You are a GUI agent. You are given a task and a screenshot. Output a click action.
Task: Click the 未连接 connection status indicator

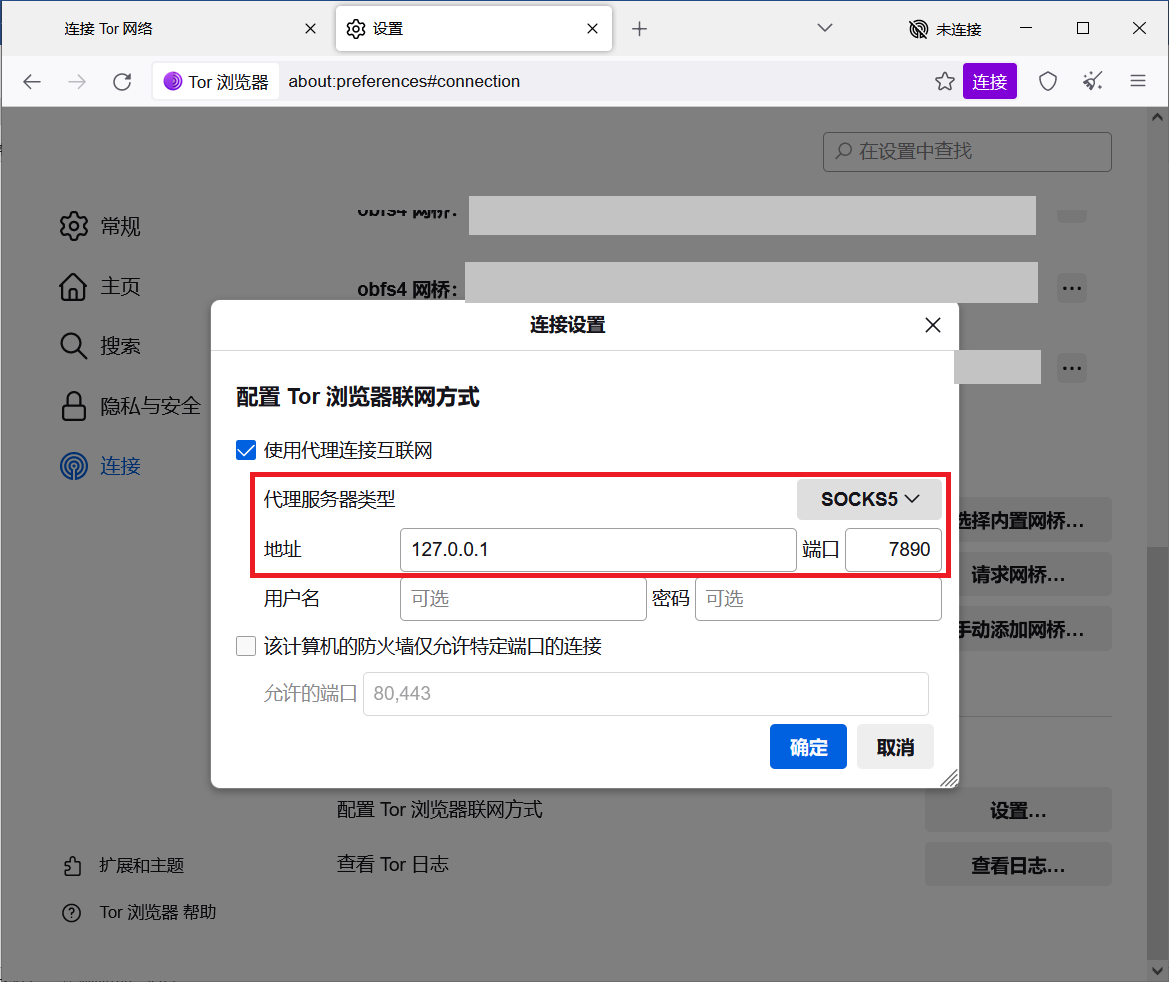[x=945, y=29]
